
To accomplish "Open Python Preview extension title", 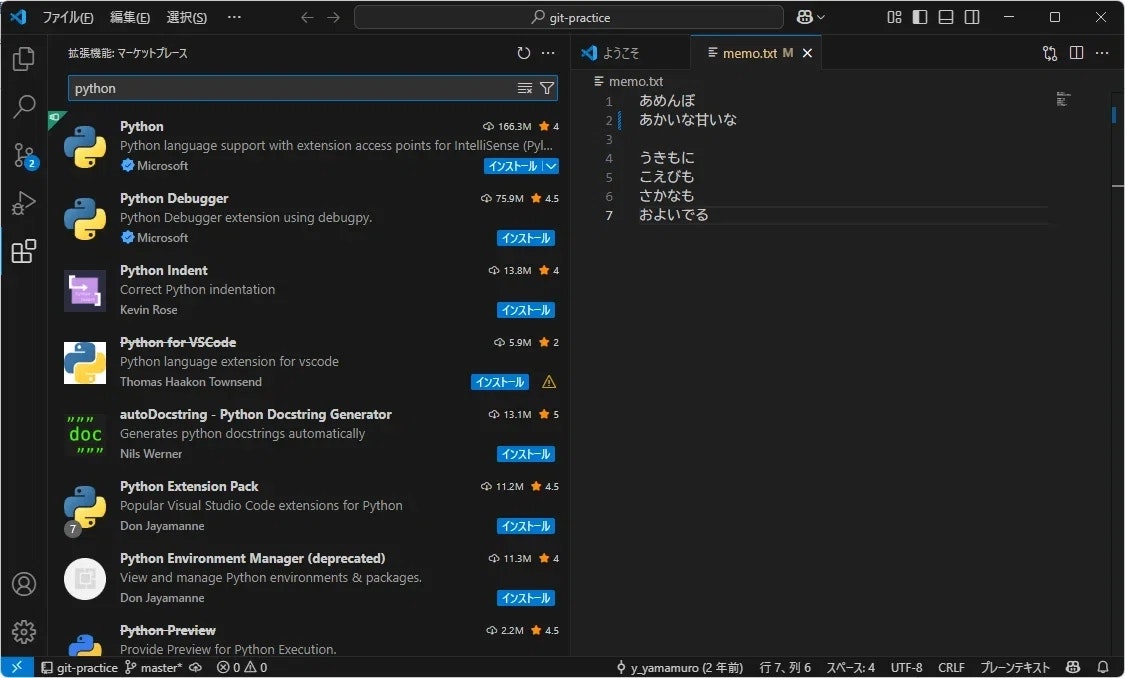I will pyautogui.click(x=168, y=631).
